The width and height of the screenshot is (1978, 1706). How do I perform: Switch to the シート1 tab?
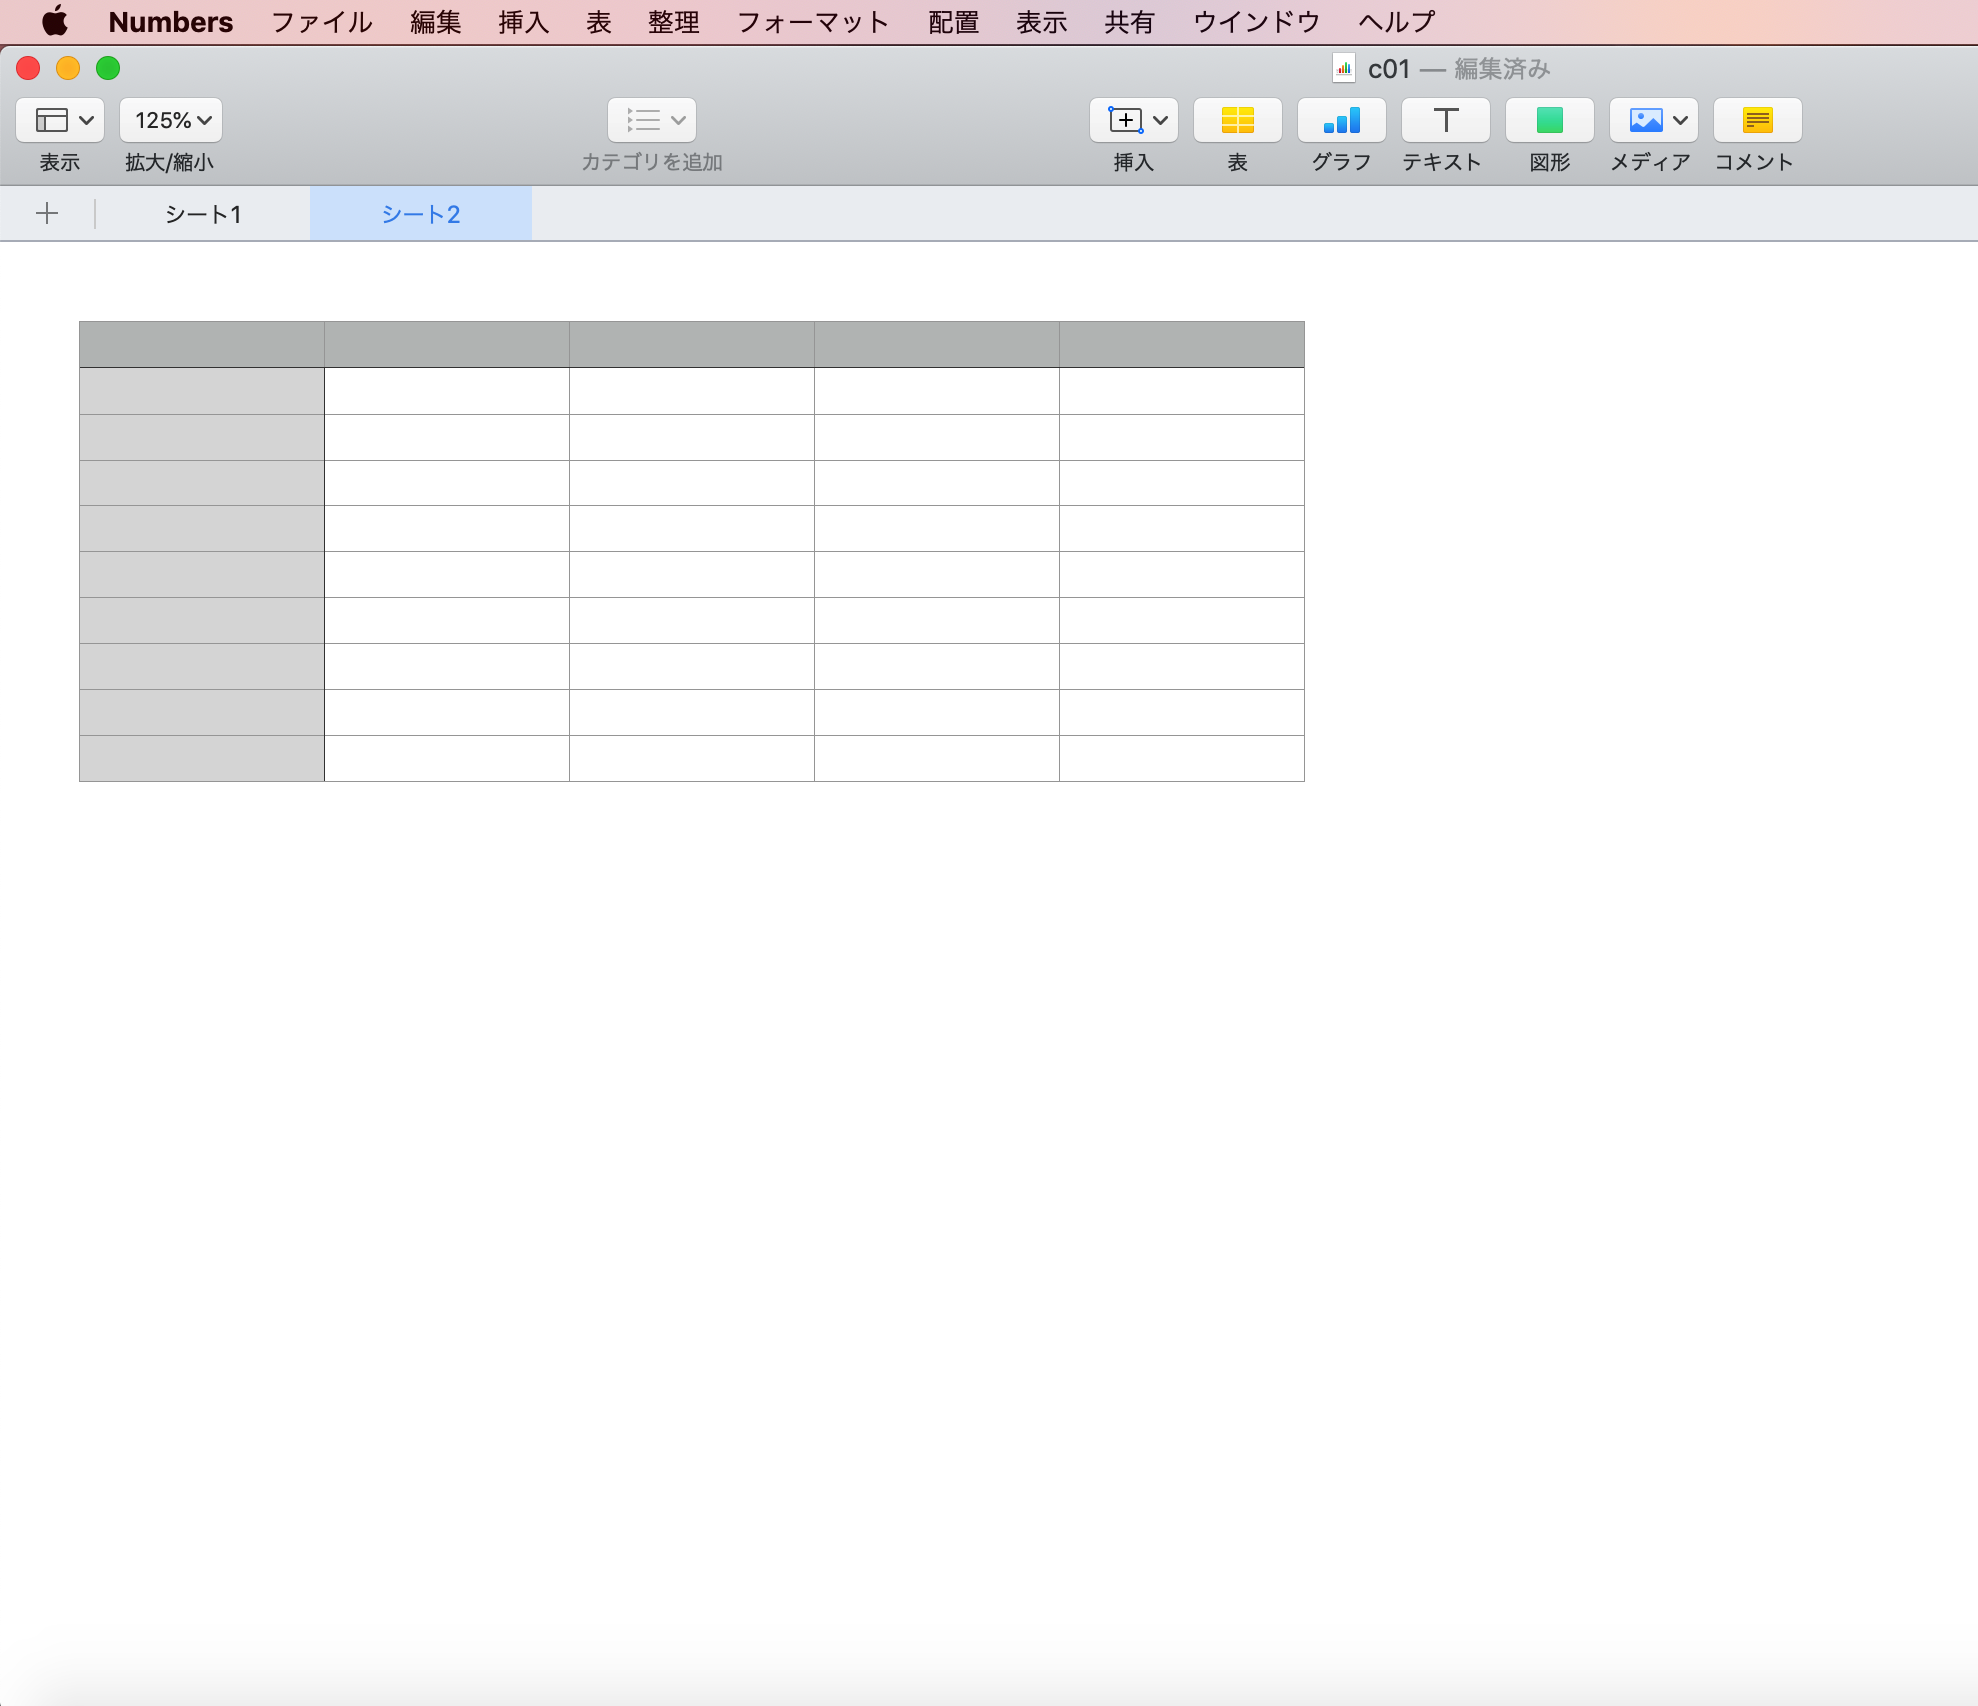point(203,214)
